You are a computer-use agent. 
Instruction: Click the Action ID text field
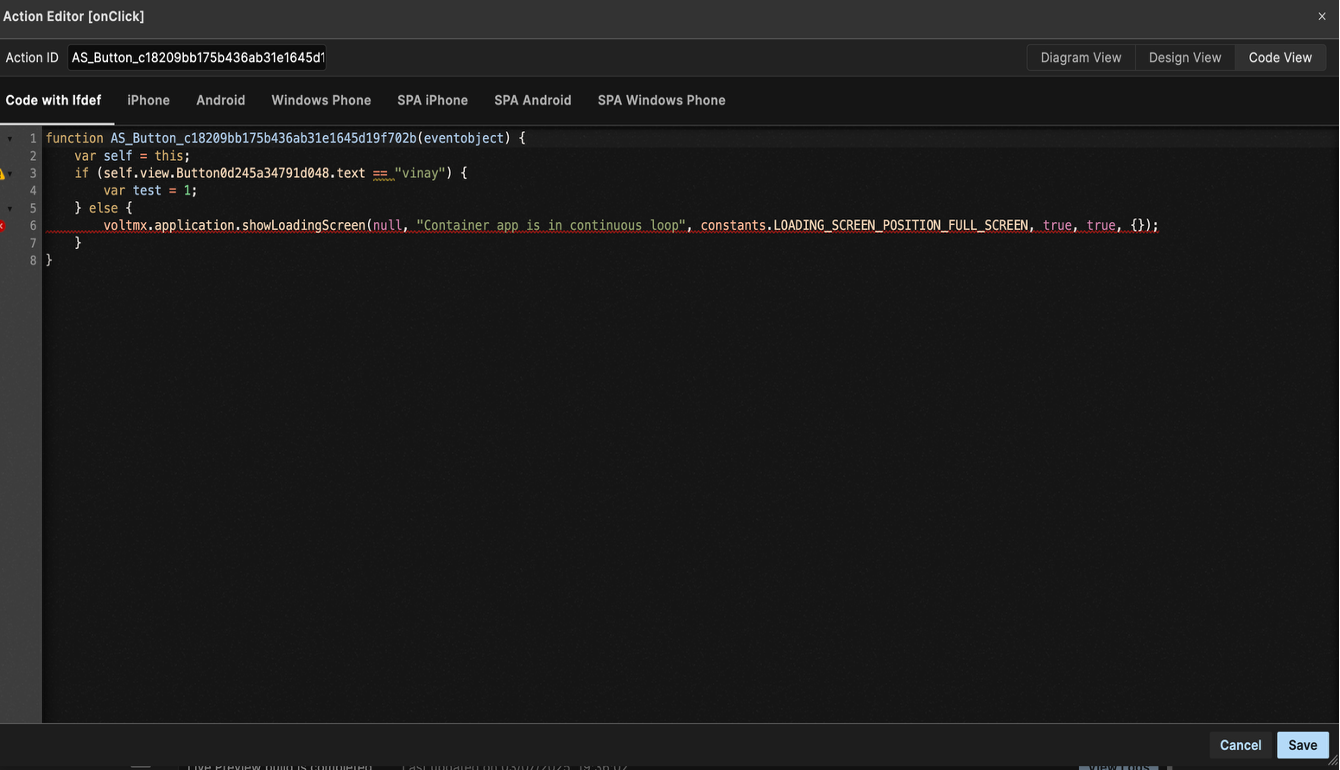(197, 58)
